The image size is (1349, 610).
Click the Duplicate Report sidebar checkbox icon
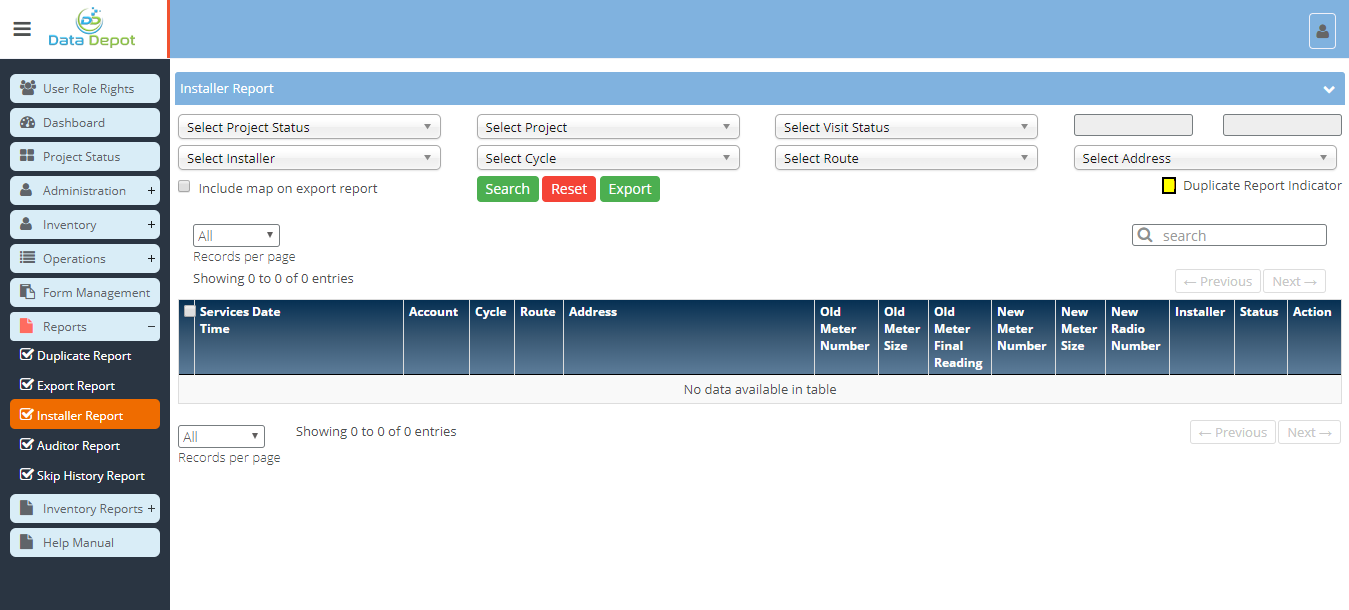27,356
